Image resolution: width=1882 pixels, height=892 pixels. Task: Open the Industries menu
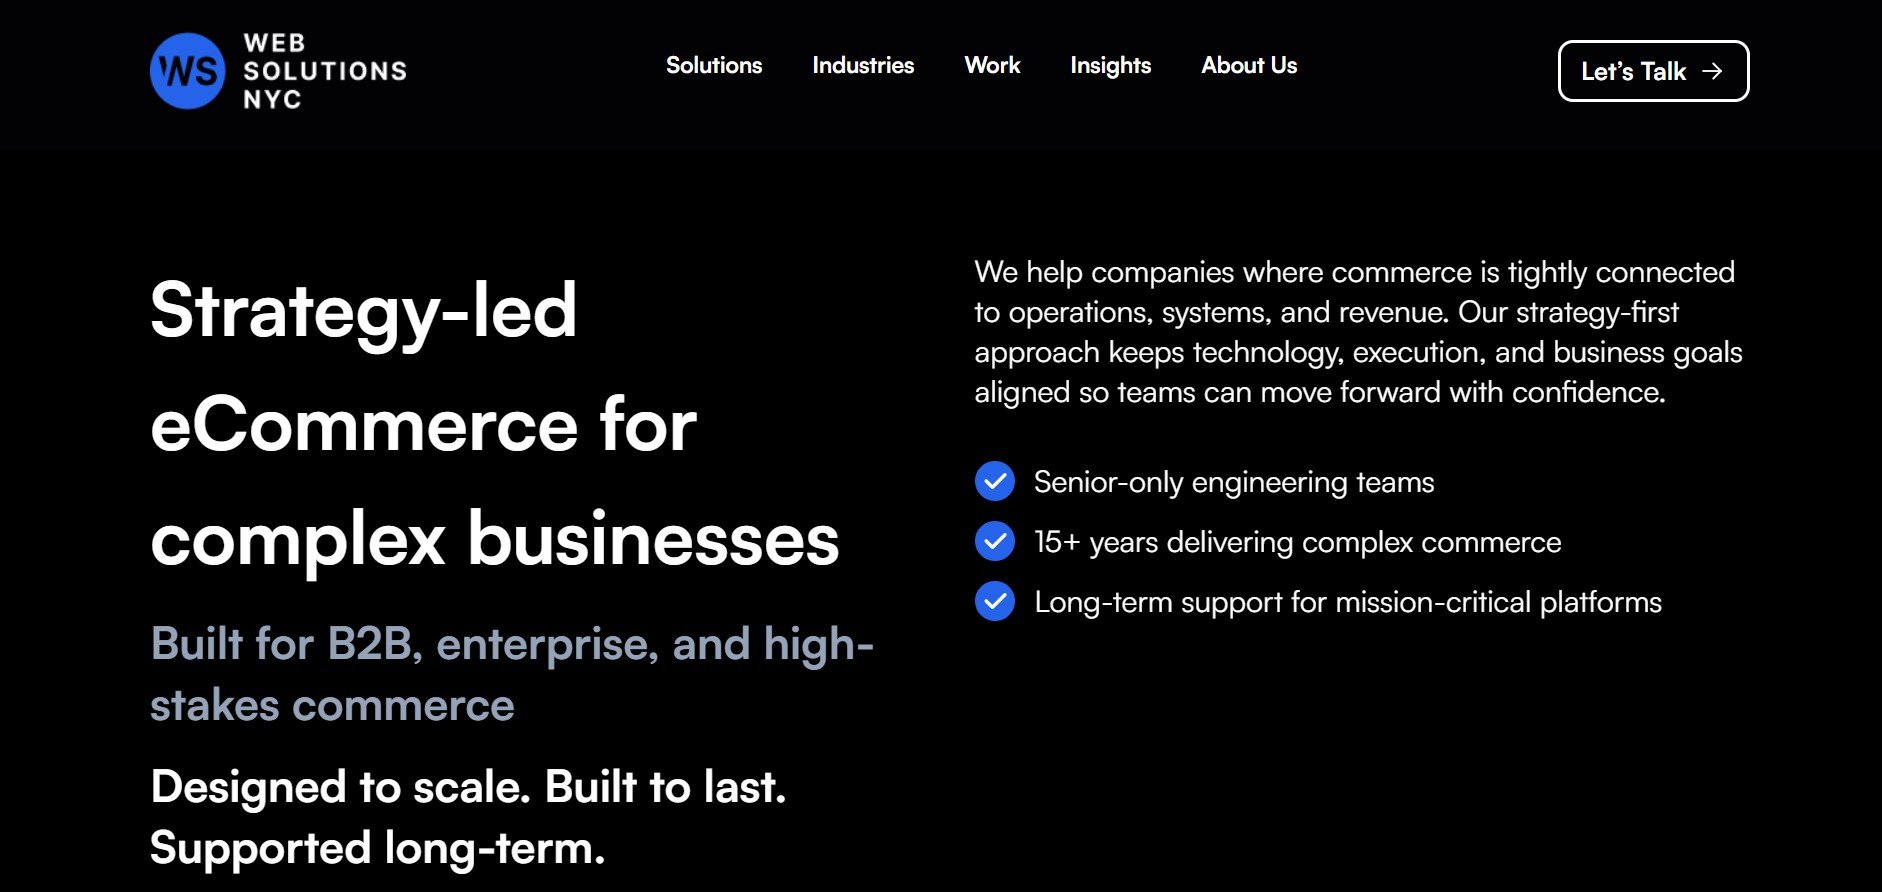(x=862, y=66)
